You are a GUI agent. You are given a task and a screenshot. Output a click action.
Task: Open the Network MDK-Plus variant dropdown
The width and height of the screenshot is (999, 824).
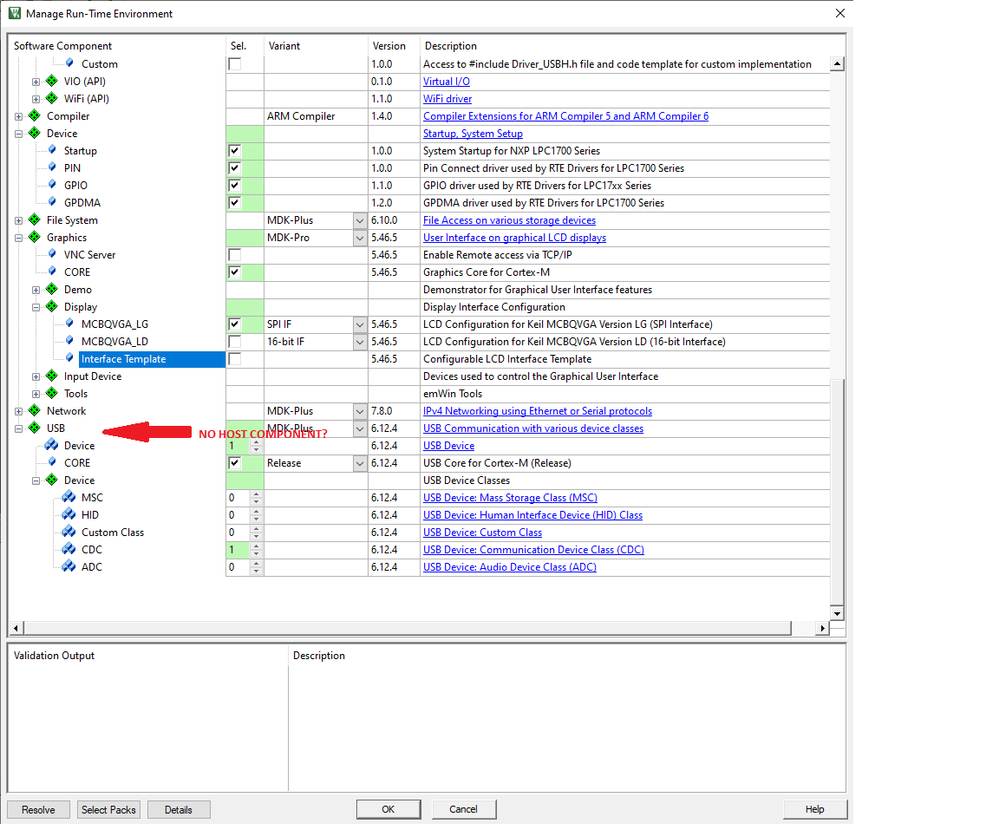pyautogui.click(x=360, y=411)
